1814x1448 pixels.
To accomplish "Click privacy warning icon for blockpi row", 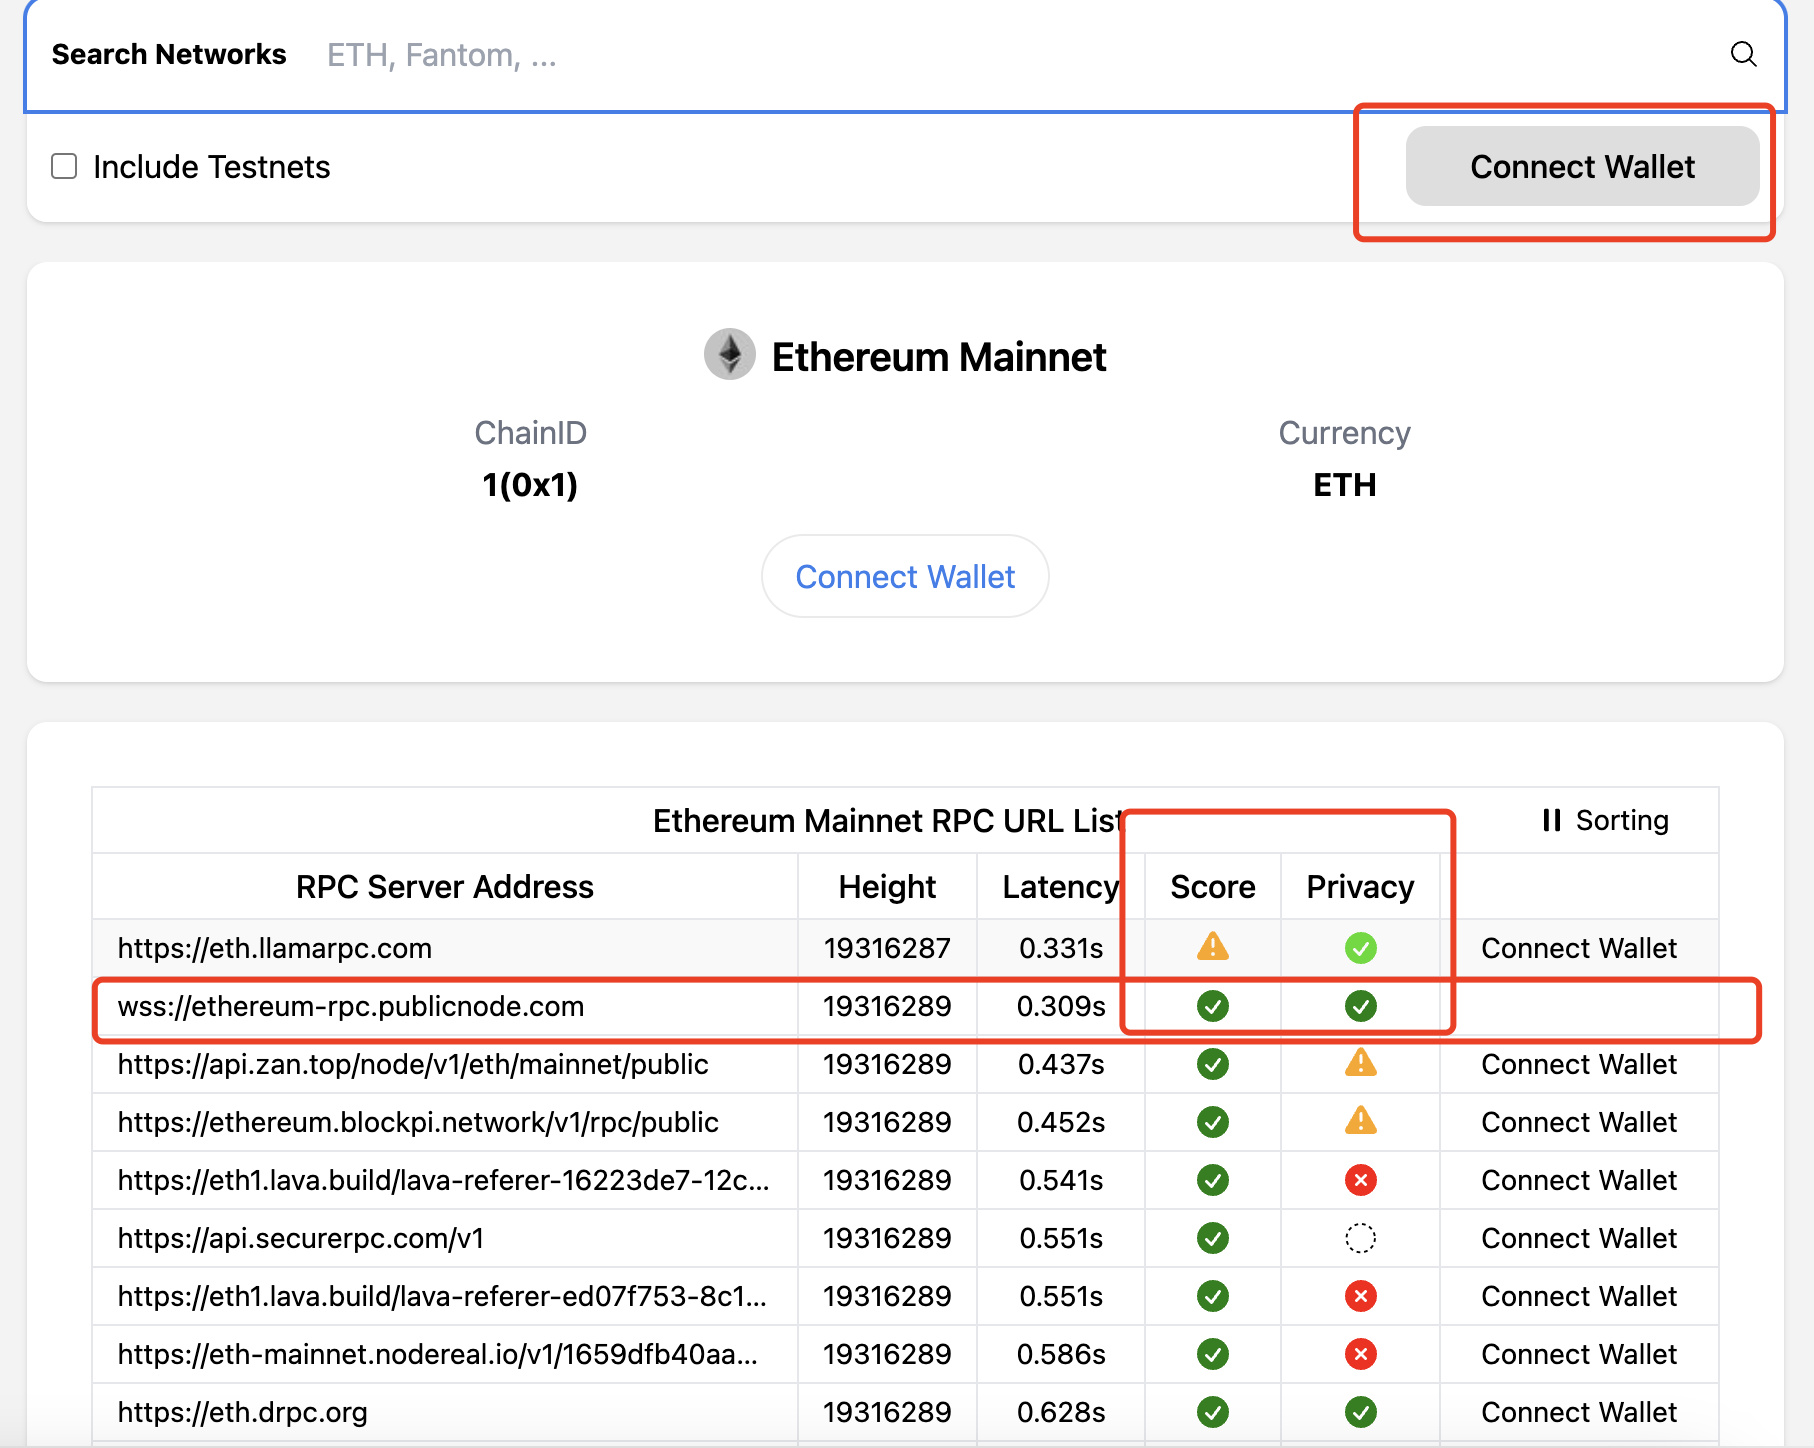I will (1361, 1120).
